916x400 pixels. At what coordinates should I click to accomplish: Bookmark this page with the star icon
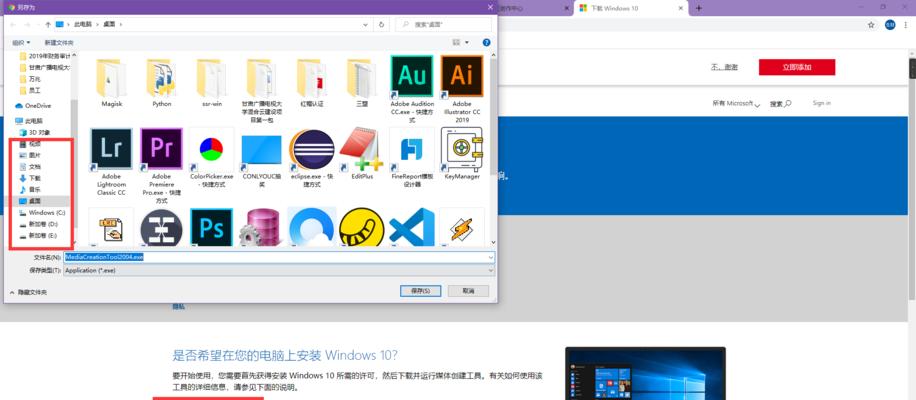[871, 25]
